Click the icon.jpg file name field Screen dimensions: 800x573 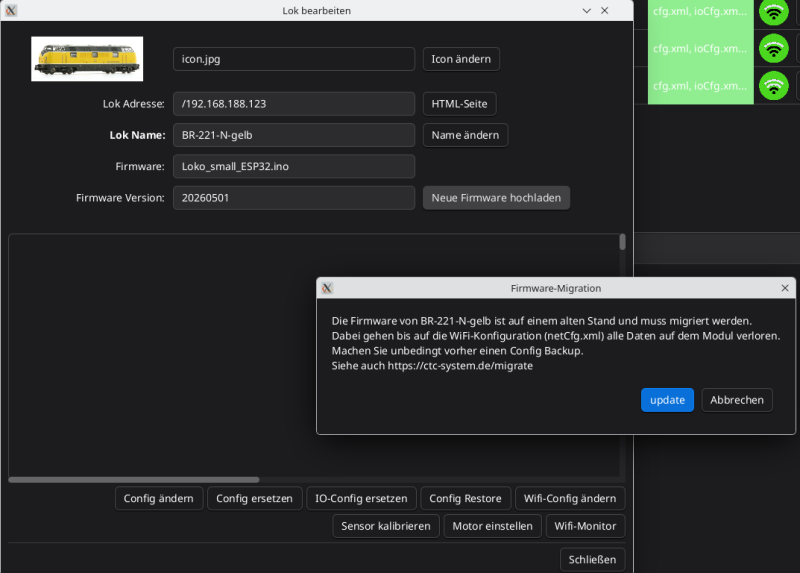tap(294, 59)
